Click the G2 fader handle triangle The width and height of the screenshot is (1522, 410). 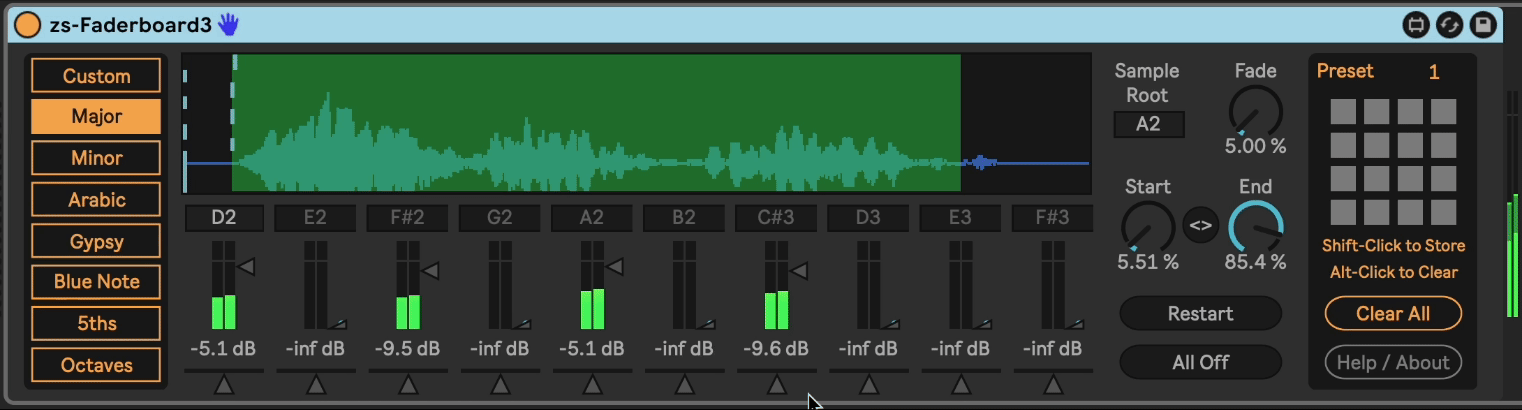tap(522, 324)
